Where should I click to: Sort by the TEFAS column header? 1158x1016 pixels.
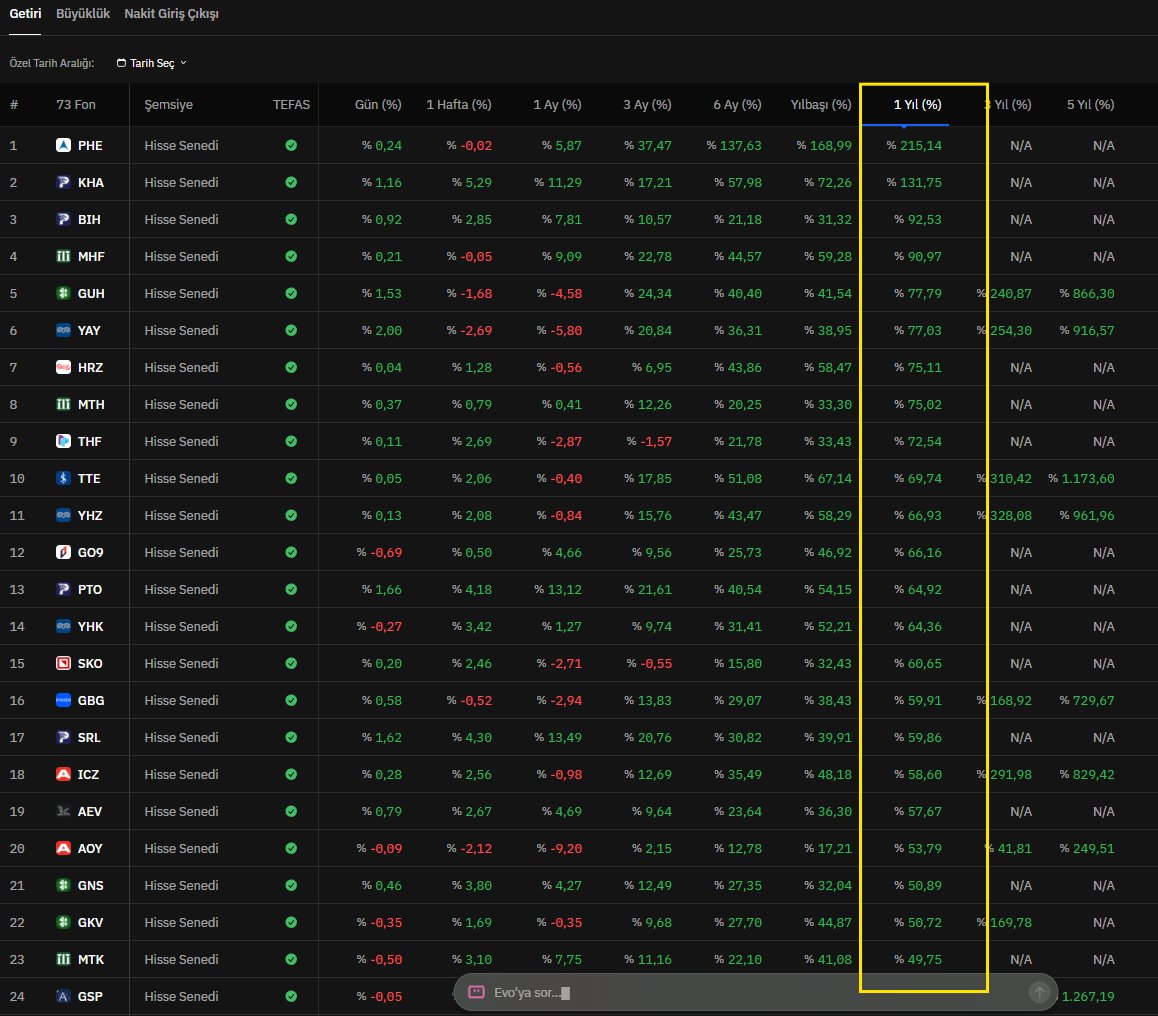(x=291, y=104)
